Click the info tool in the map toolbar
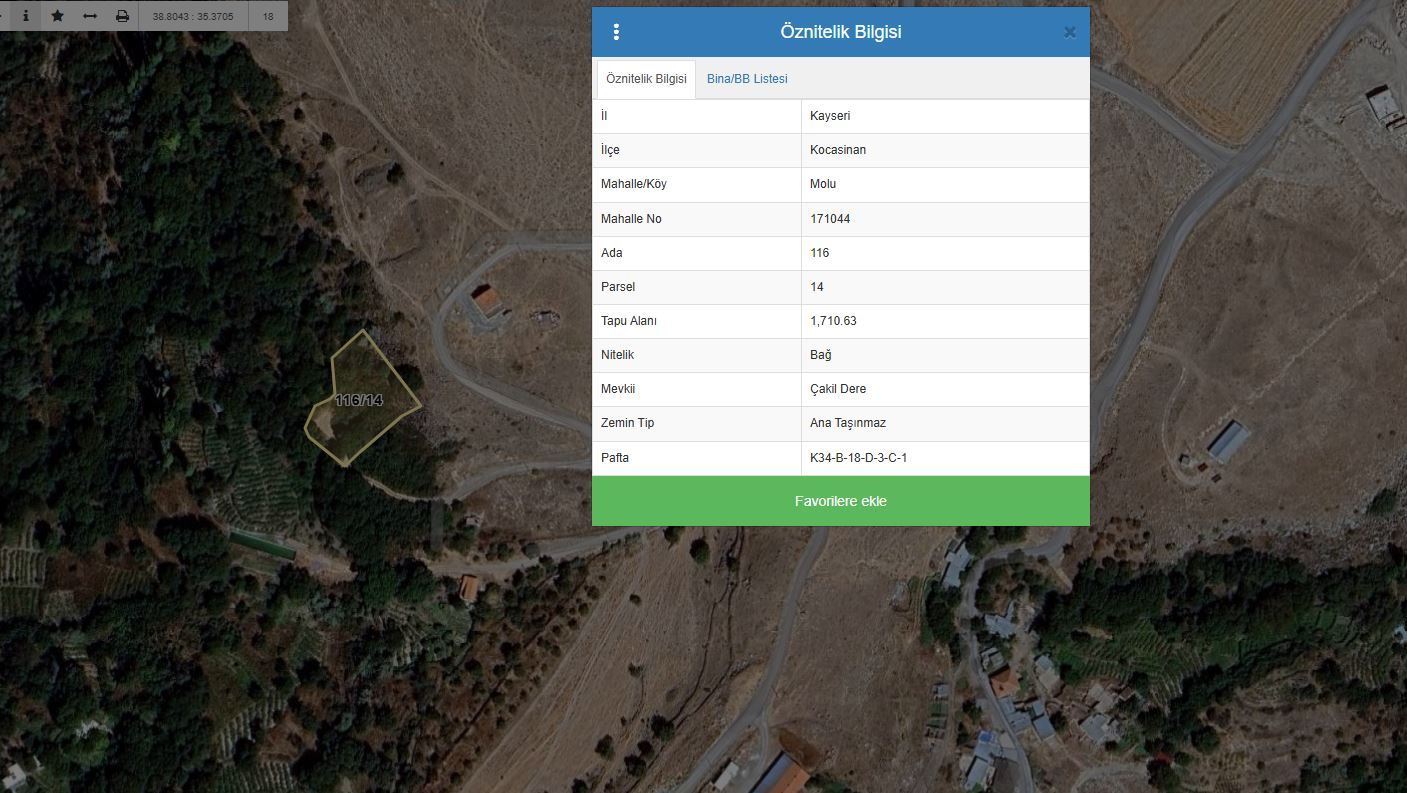The height and width of the screenshot is (793, 1407). coord(26,16)
